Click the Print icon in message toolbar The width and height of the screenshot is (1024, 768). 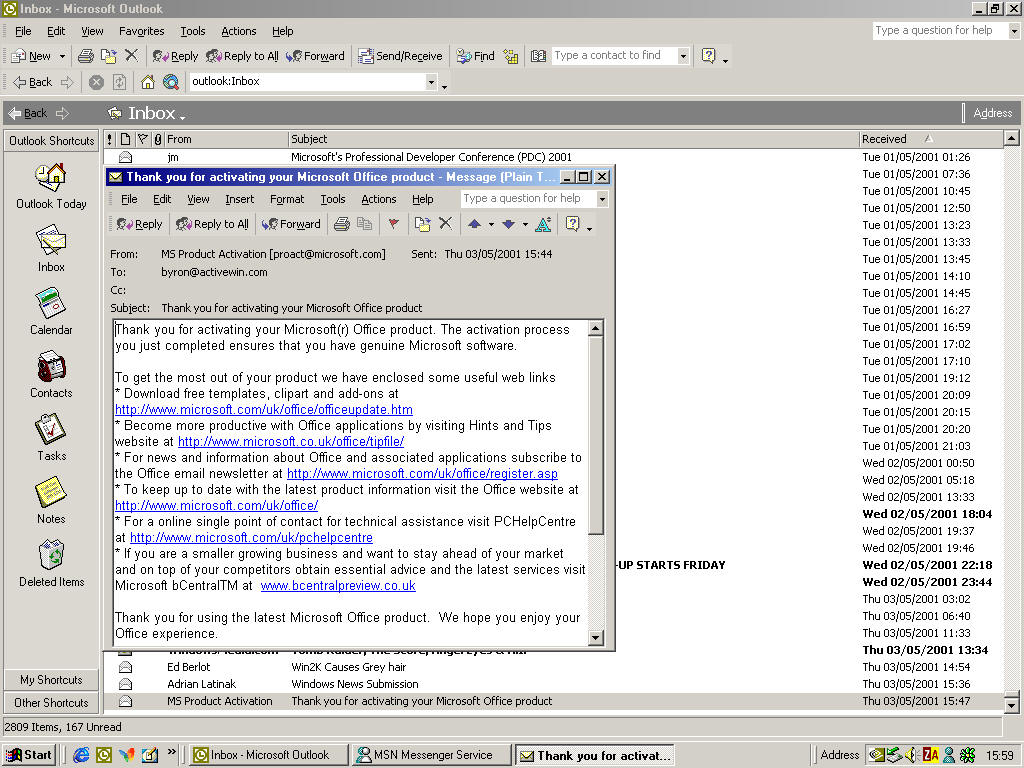point(342,224)
